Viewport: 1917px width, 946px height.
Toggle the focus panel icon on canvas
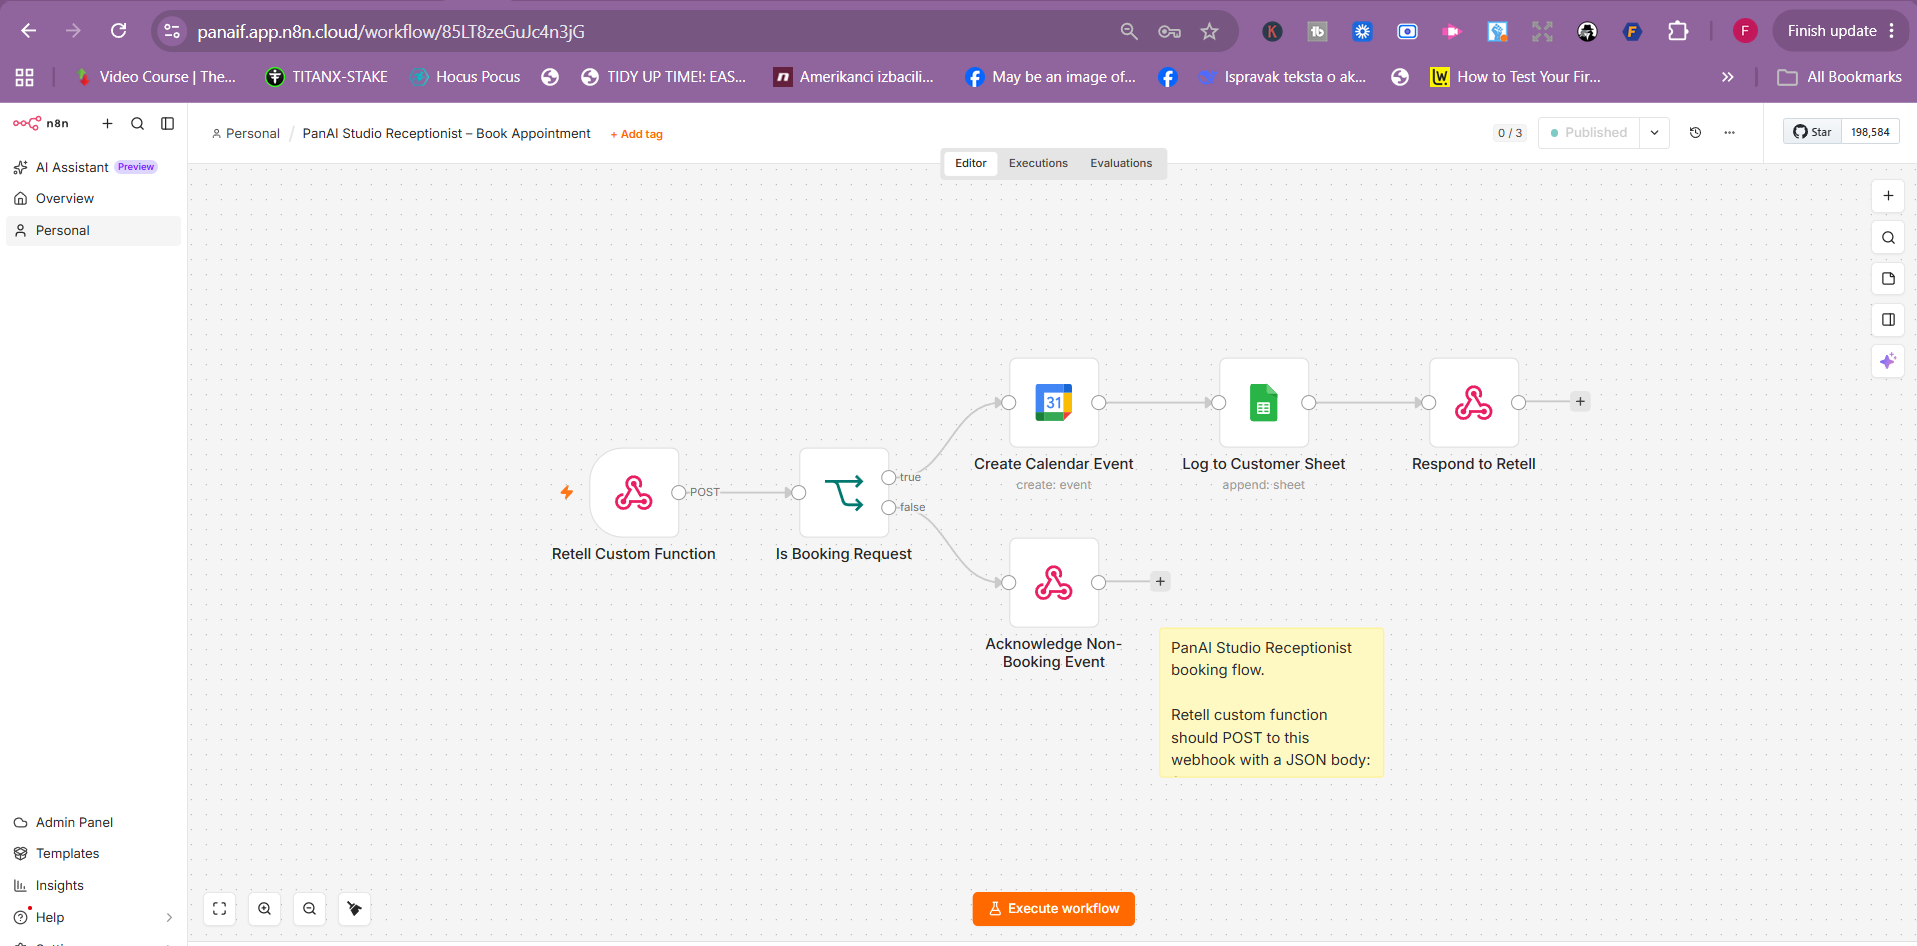point(1888,319)
